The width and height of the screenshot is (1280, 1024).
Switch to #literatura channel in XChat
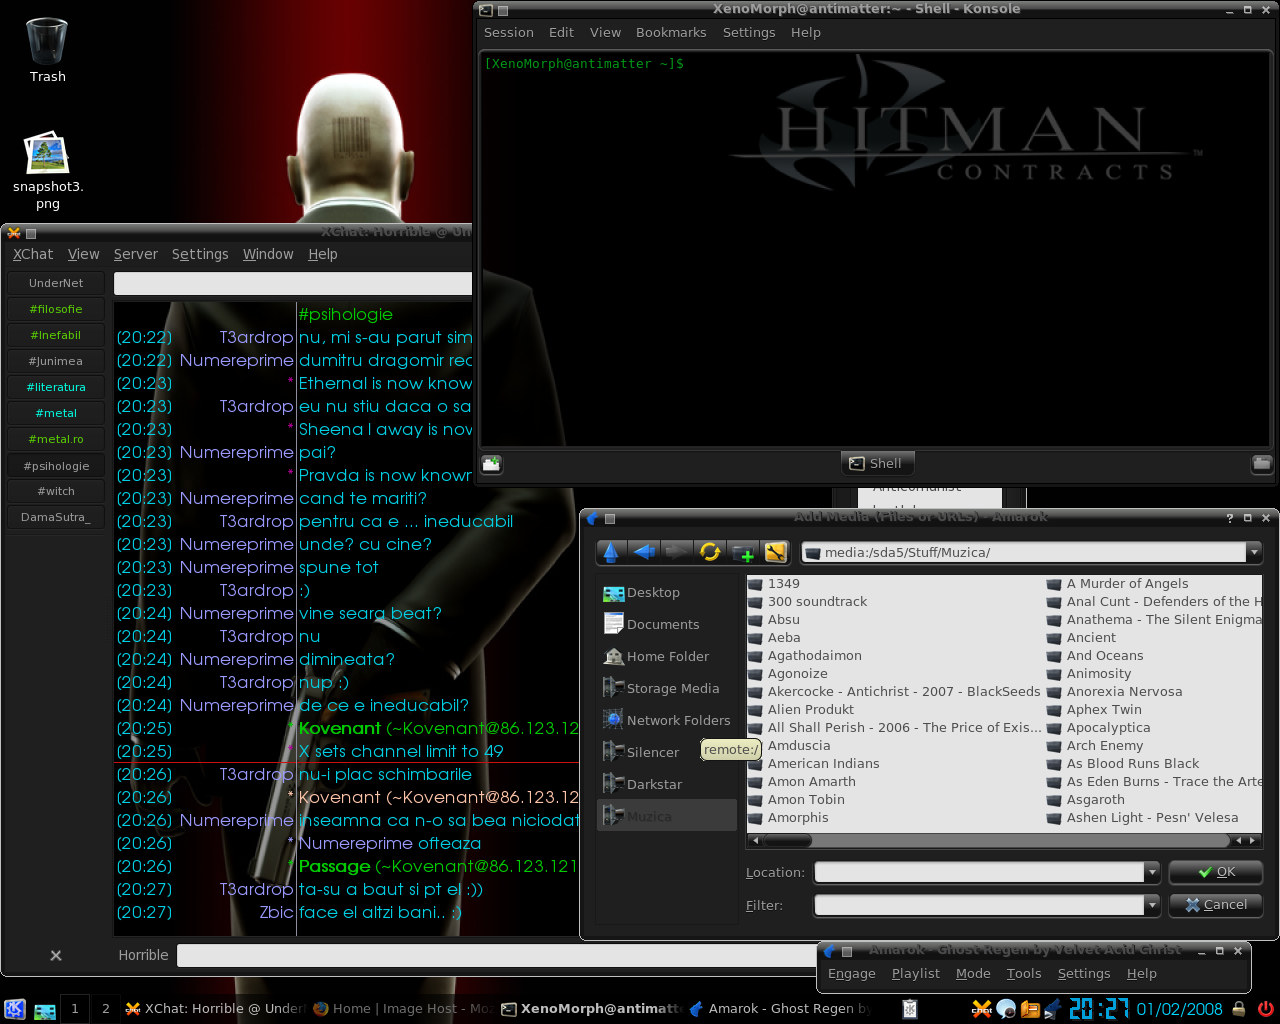(x=56, y=387)
